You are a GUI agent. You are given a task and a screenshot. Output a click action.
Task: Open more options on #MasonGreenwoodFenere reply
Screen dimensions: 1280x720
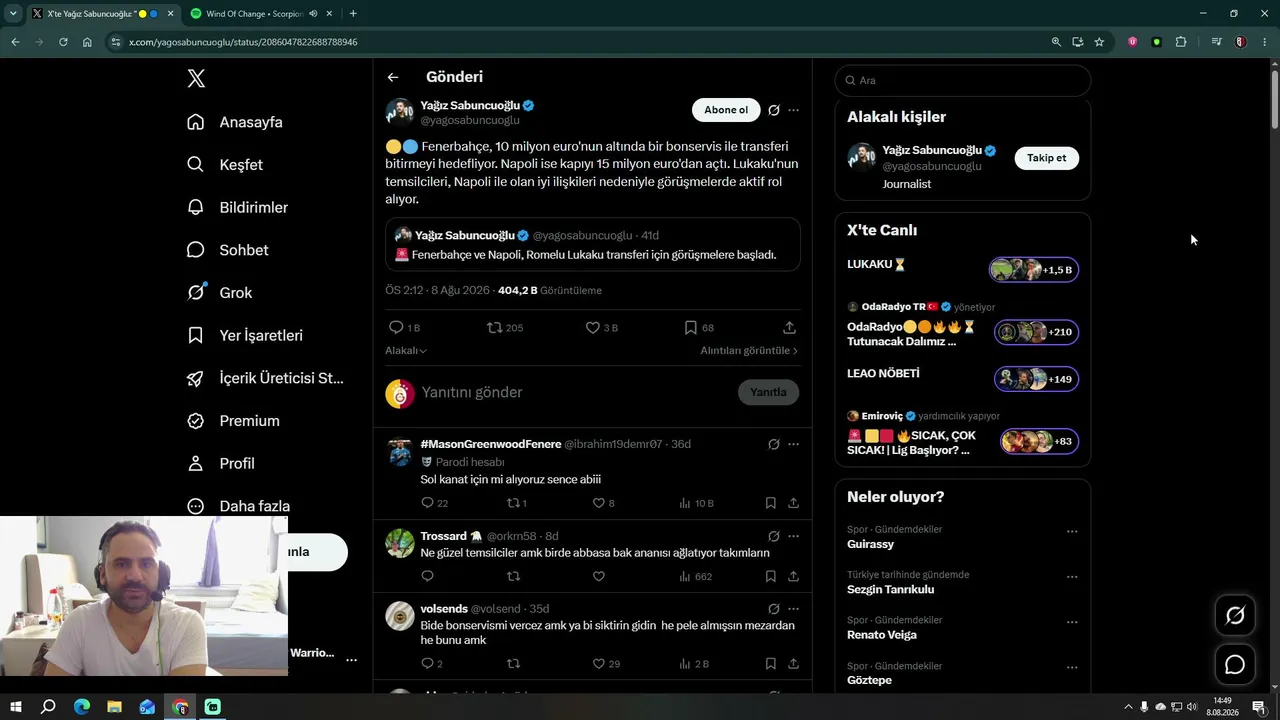(x=793, y=444)
